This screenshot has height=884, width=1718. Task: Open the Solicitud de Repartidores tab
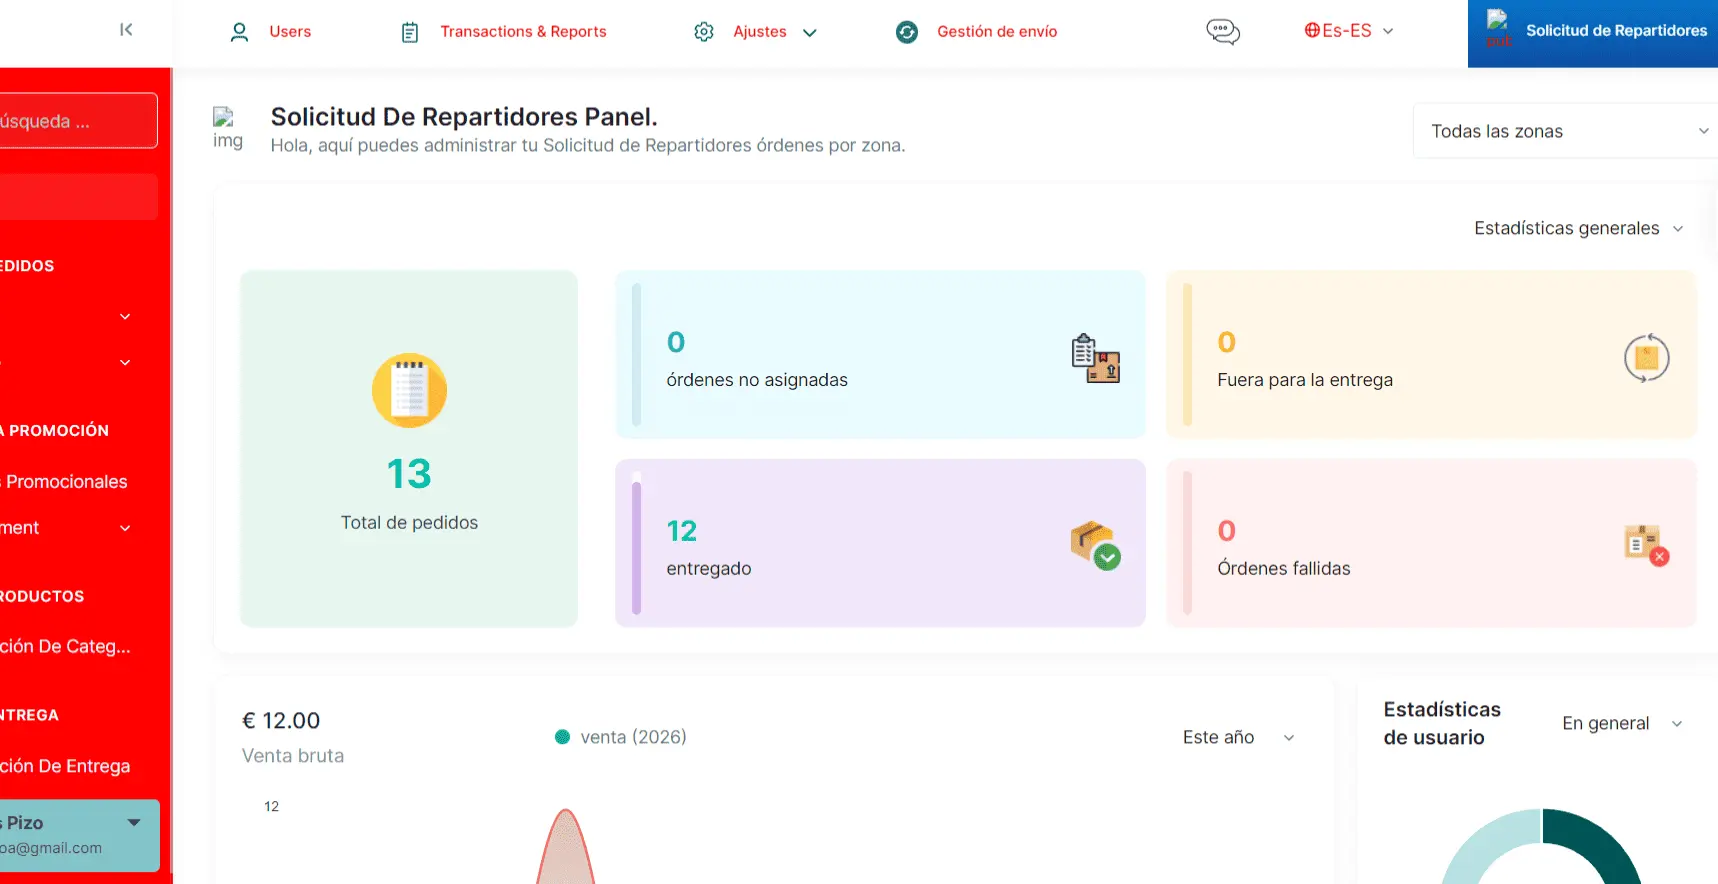point(1597,32)
